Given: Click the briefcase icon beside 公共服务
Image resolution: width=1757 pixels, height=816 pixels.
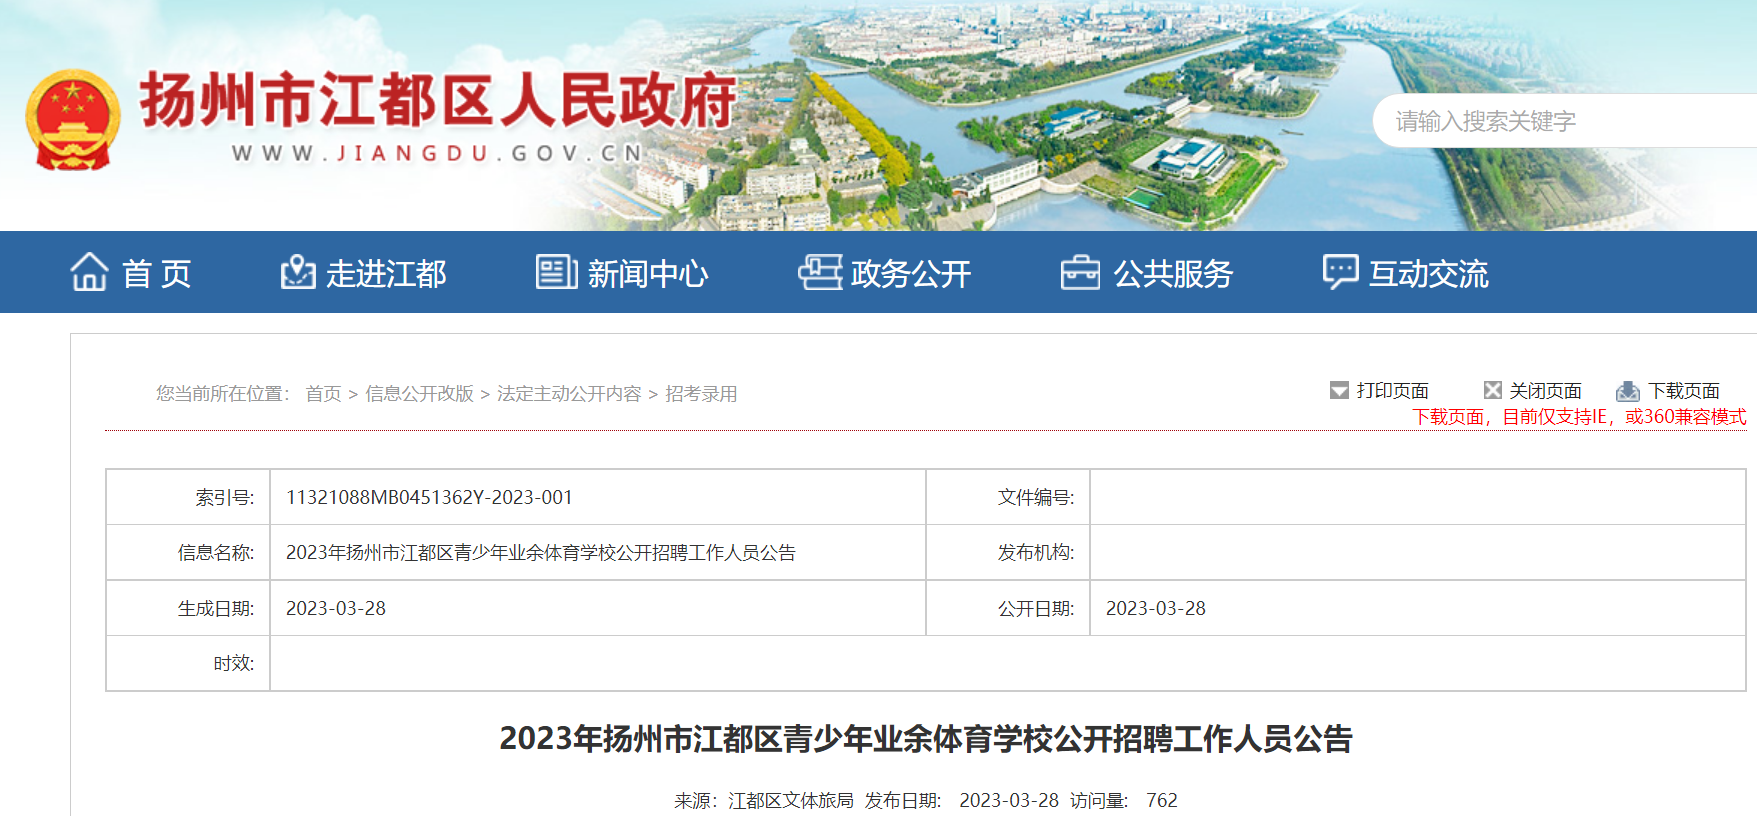Looking at the screenshot, I should [x=1080, y=272].
